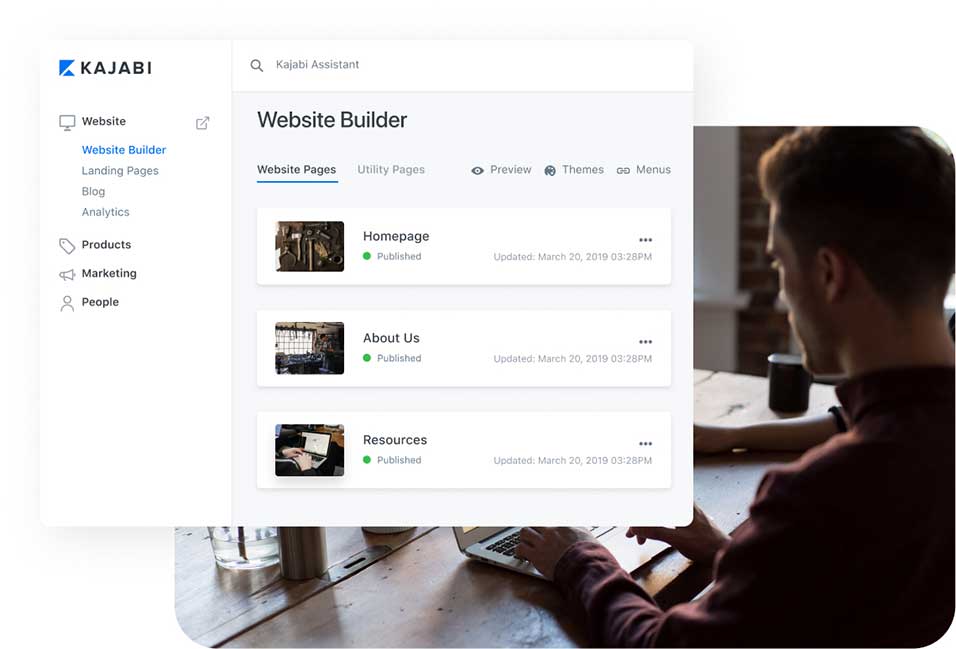
Task: Switch to the Utility Pages tab
Action: pos(391,170)
